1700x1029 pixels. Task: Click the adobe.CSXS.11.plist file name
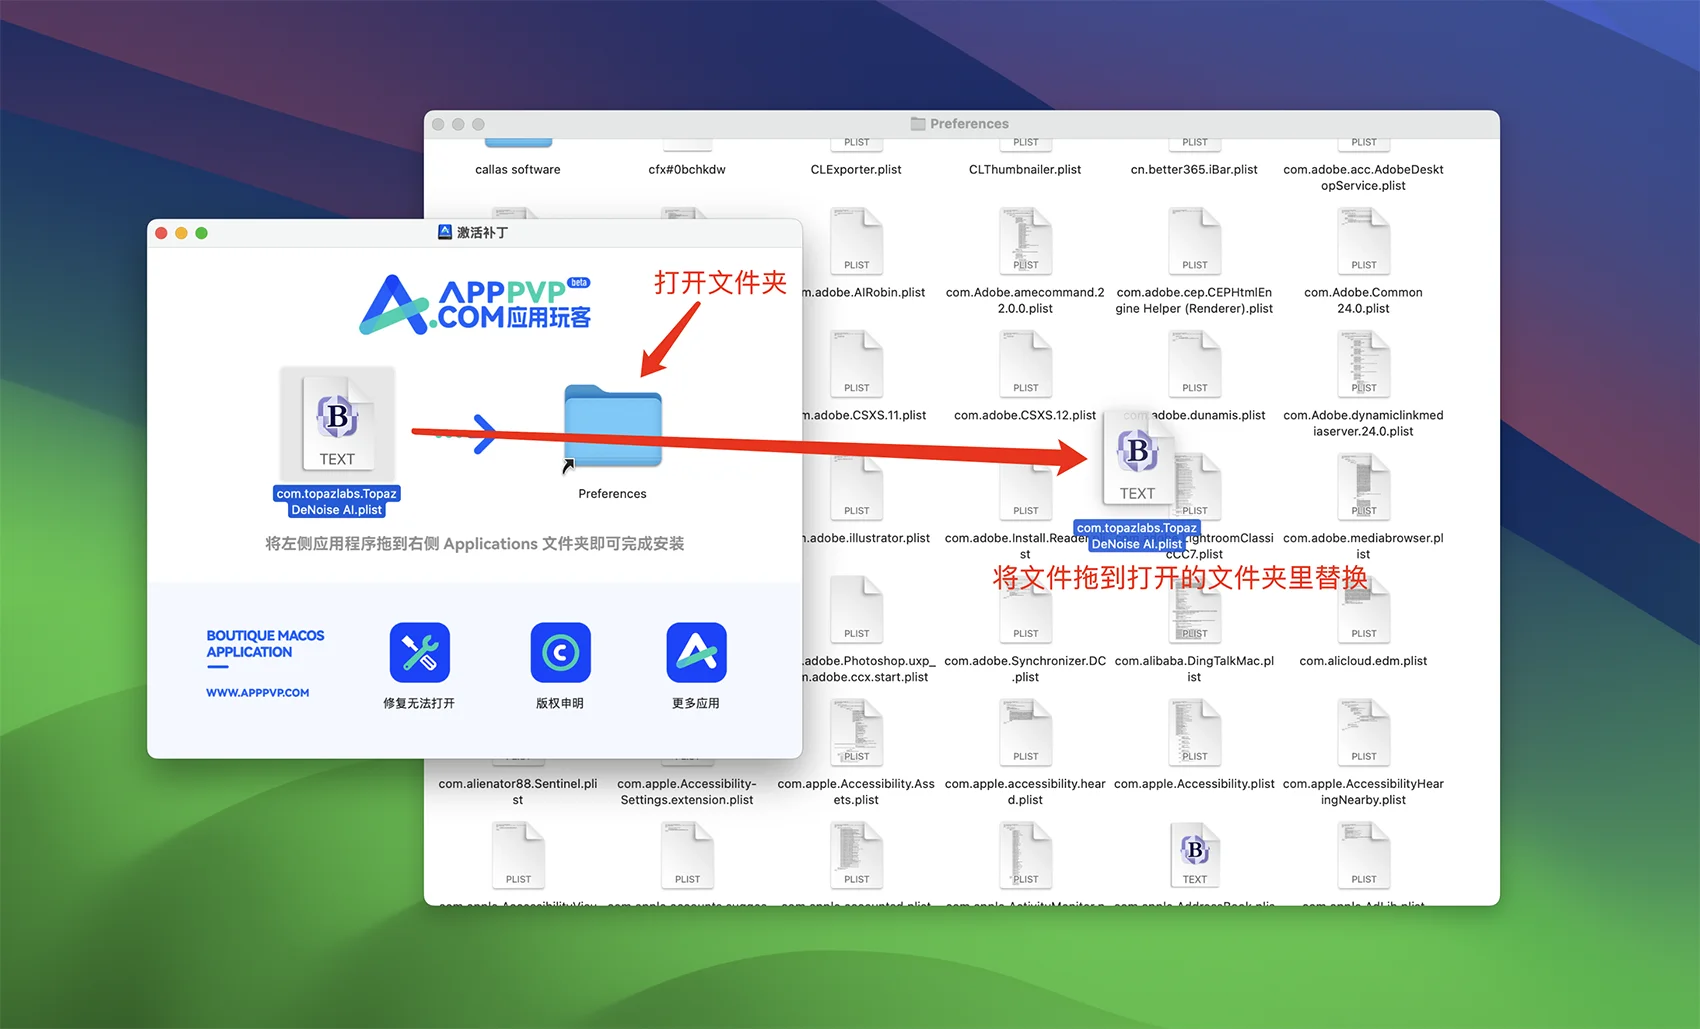tap(865, 415)
